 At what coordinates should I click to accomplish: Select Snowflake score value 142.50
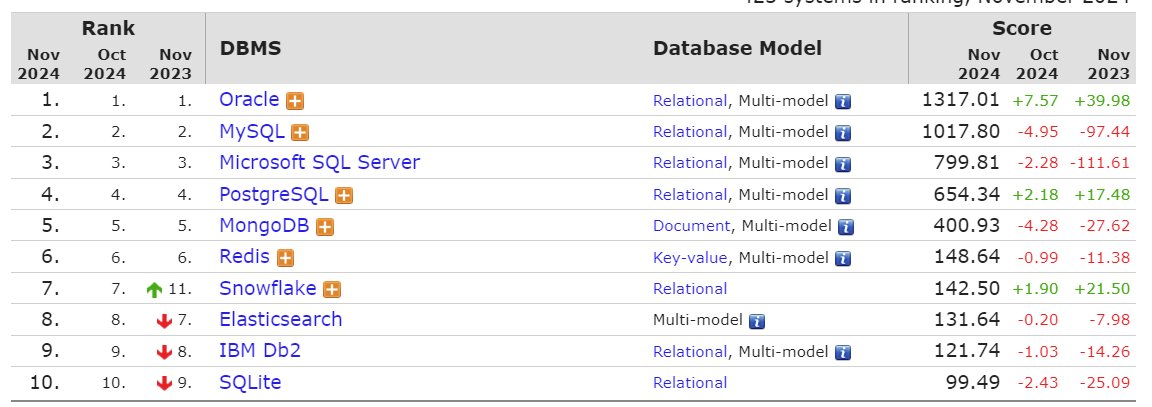point(967,288)
